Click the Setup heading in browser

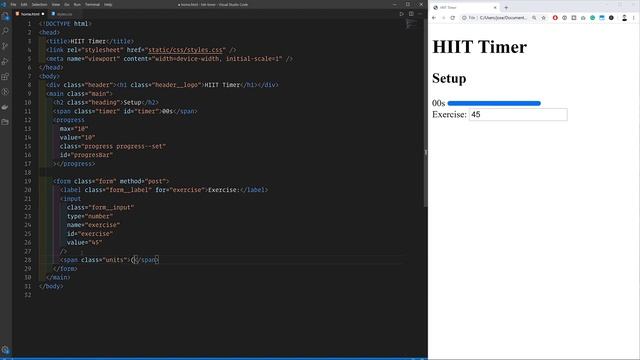click(x=449, y=78)
